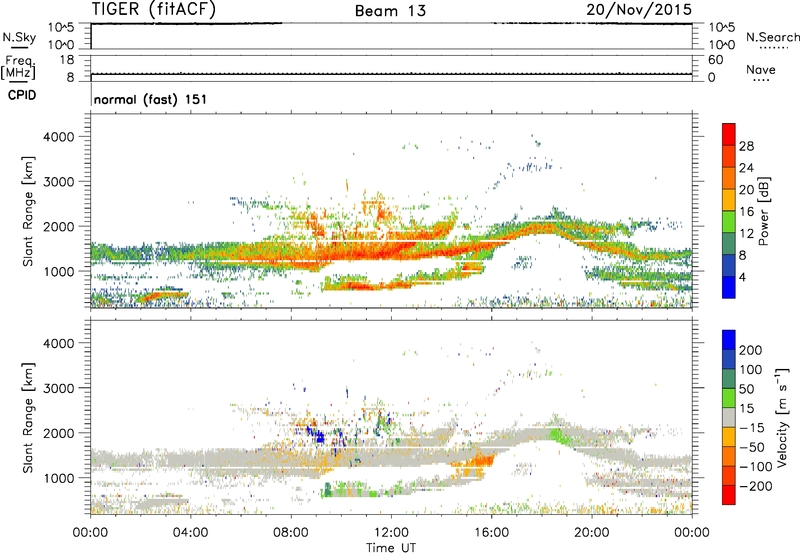This screenshot has width=800, height=554.
Task: Click the 'Slant Range [km]' label of power panel
Action: point(28,211)
